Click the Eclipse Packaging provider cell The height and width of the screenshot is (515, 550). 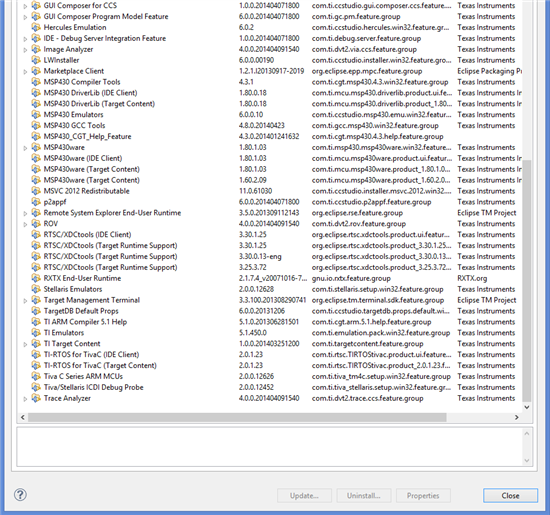[489, 71]
